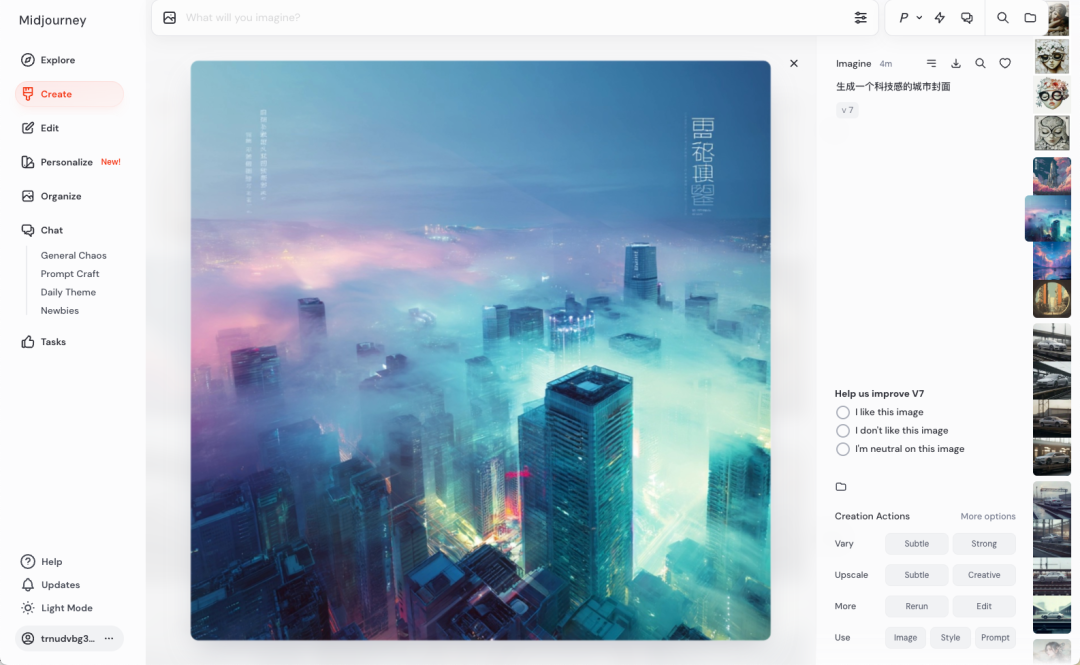The height and width of the screenshot is (665, 1080).
Task: Click Vary Strong button
Action: (984, 544)
